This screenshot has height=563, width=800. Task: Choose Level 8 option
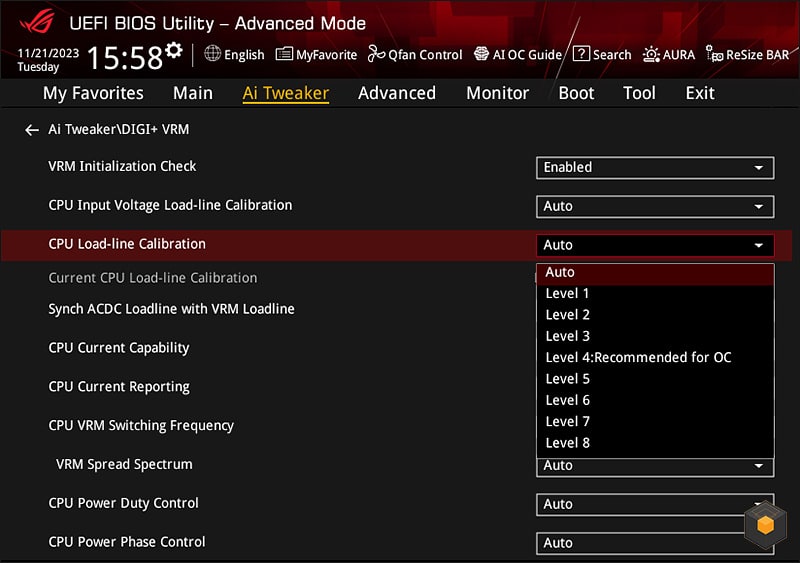click(x=655, y=443)
